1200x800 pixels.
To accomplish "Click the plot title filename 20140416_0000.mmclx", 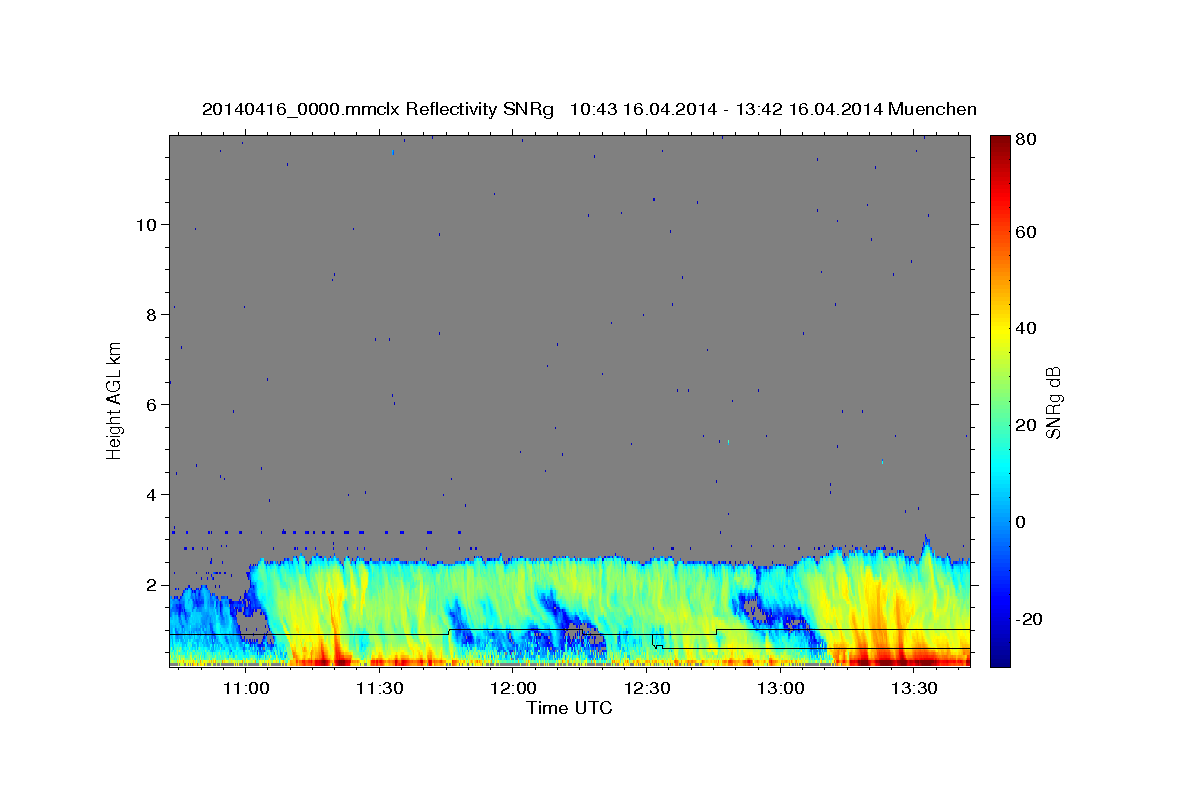I will (x=301, y=109).
